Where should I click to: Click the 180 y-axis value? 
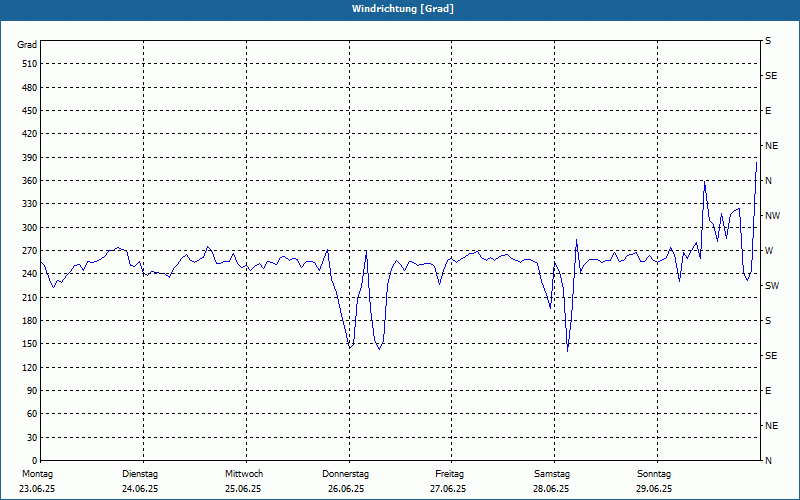(x=30, y=321)
